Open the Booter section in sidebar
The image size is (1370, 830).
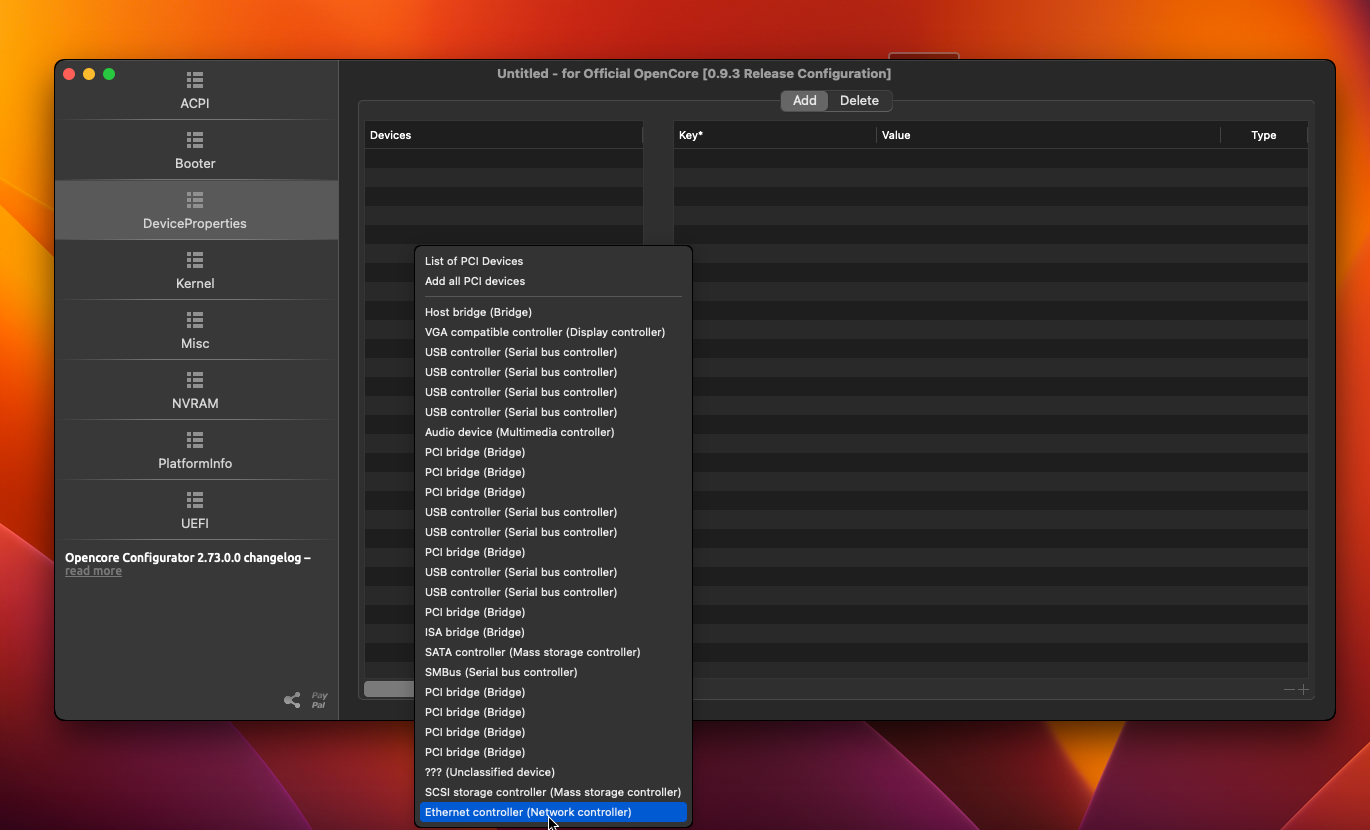click(x=195, y=150)
